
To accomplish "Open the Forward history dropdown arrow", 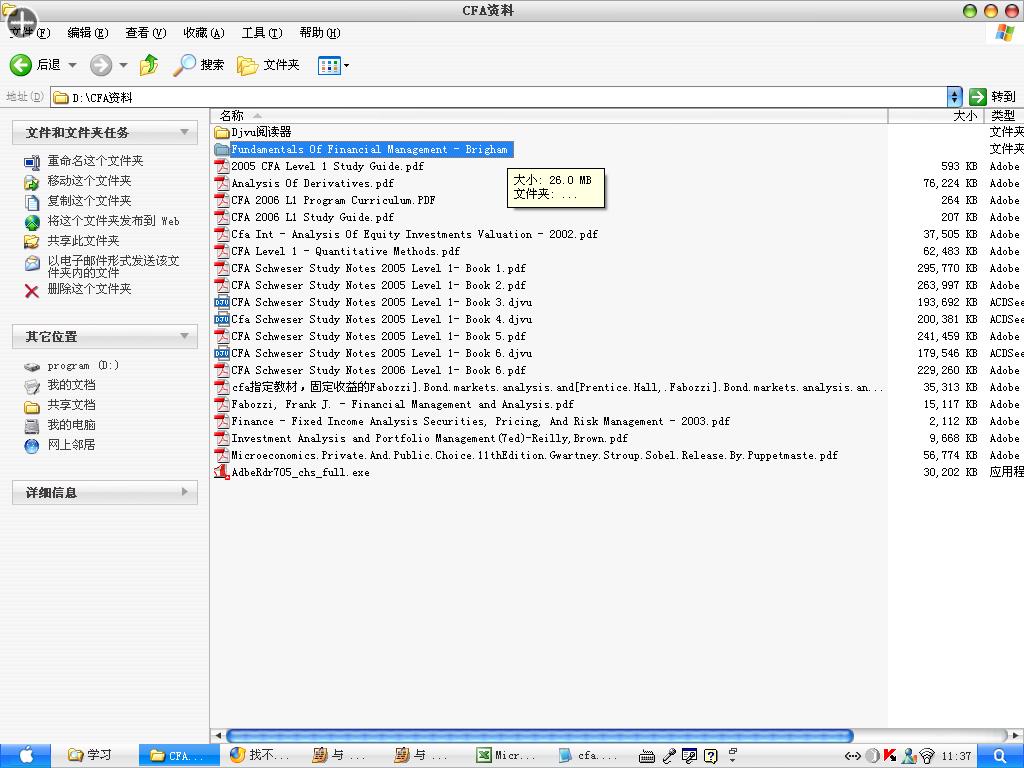I will click(123, 65).
